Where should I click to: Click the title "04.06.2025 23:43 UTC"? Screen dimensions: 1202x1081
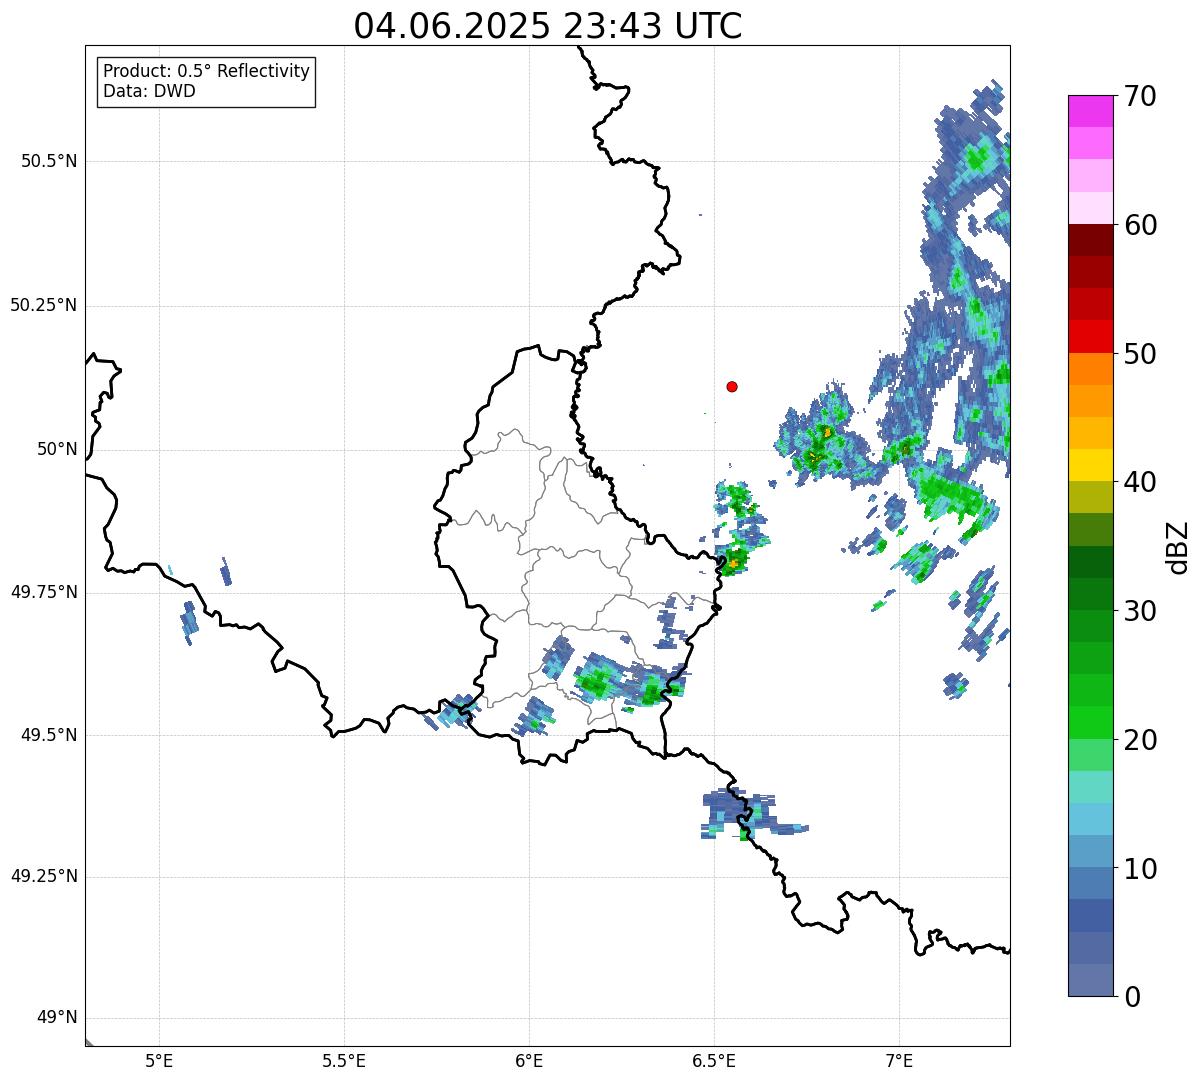coord(548,26)
